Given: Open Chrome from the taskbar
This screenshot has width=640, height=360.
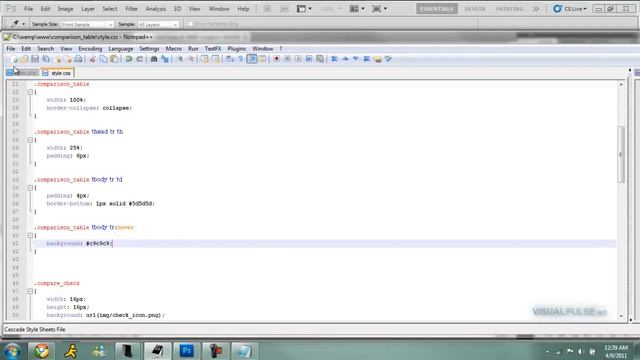Looking at the screenshot, I should (41, 351).
